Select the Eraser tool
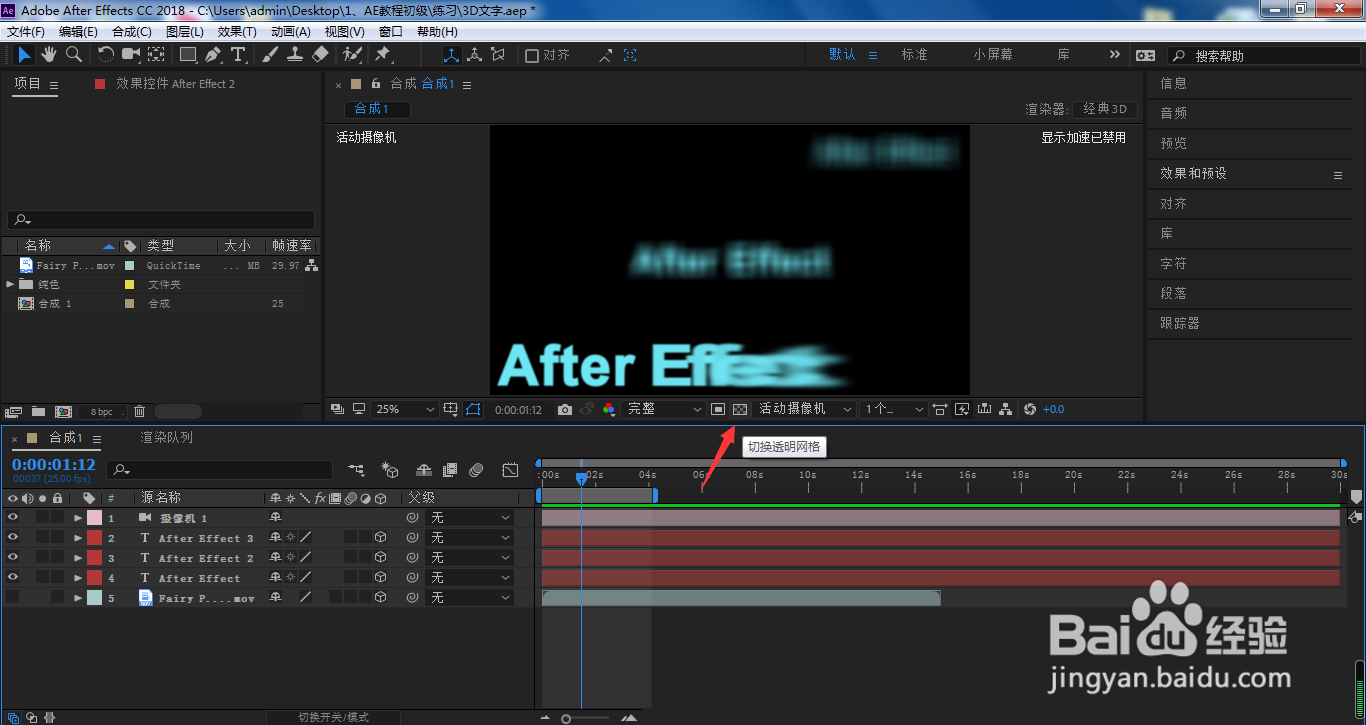This screenshot has width=1366, height=725. click(320, 55)
